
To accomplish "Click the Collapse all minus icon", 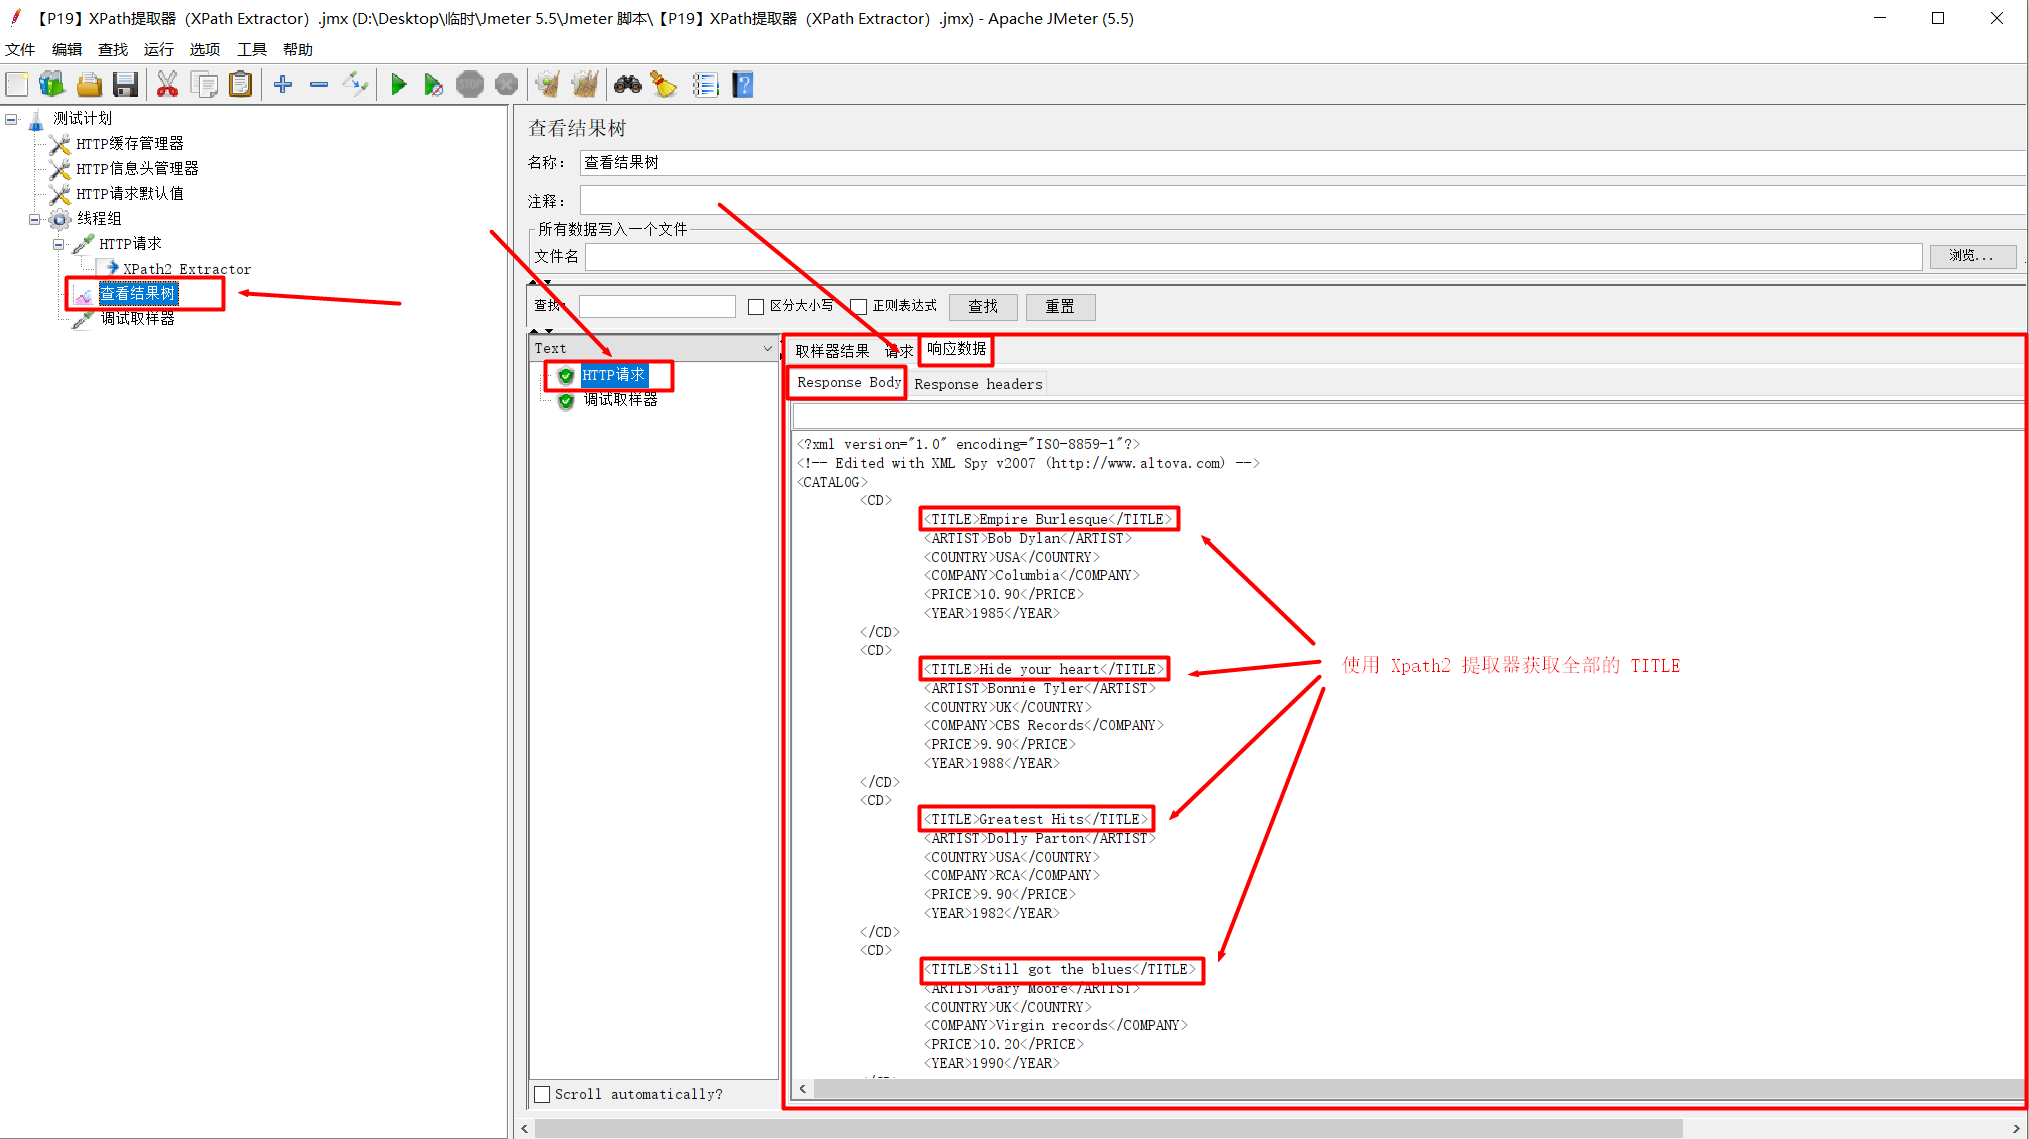I will click(x=319, y=85).
